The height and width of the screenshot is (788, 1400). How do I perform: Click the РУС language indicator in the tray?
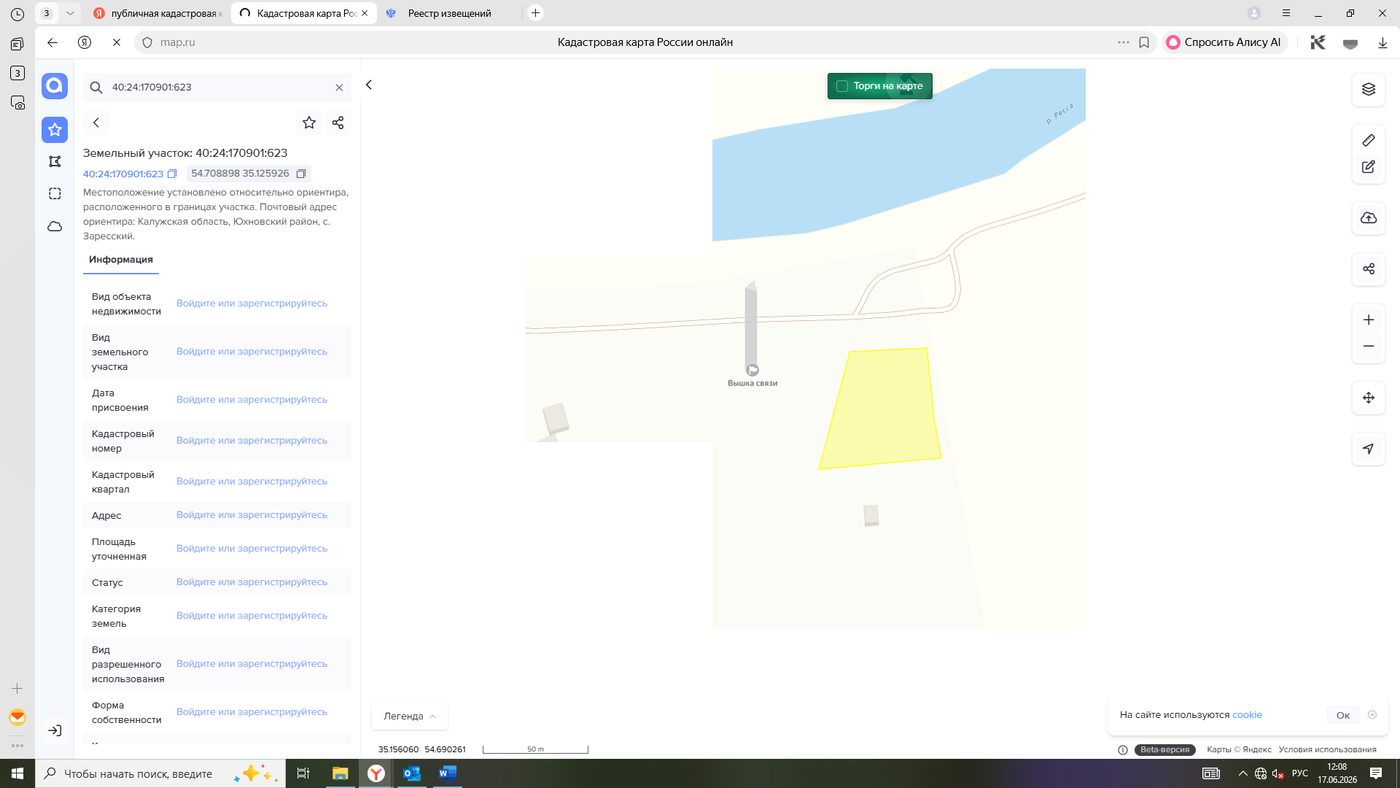pyautogui.click(x=1300, y=773)
